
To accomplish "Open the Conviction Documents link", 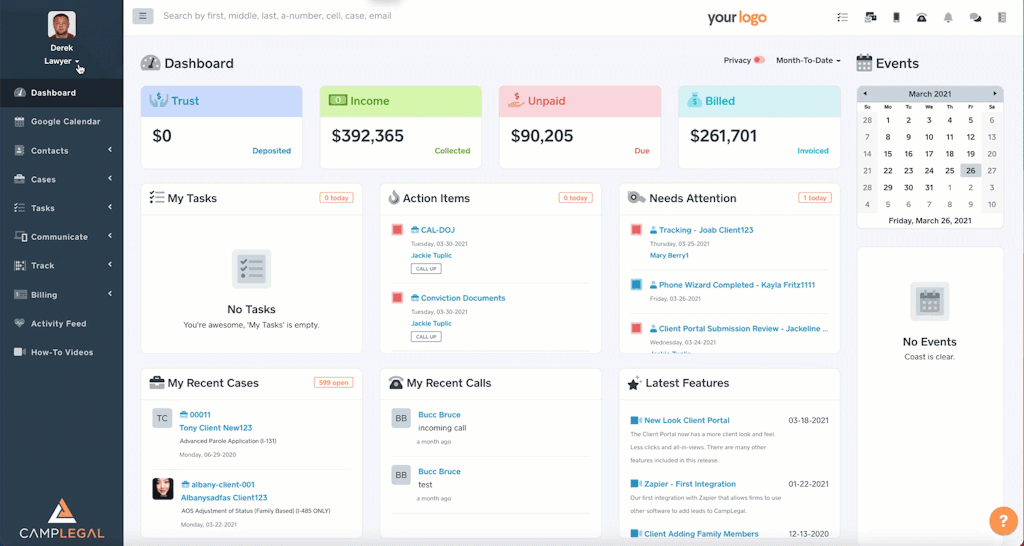I will tap(463, 298).
